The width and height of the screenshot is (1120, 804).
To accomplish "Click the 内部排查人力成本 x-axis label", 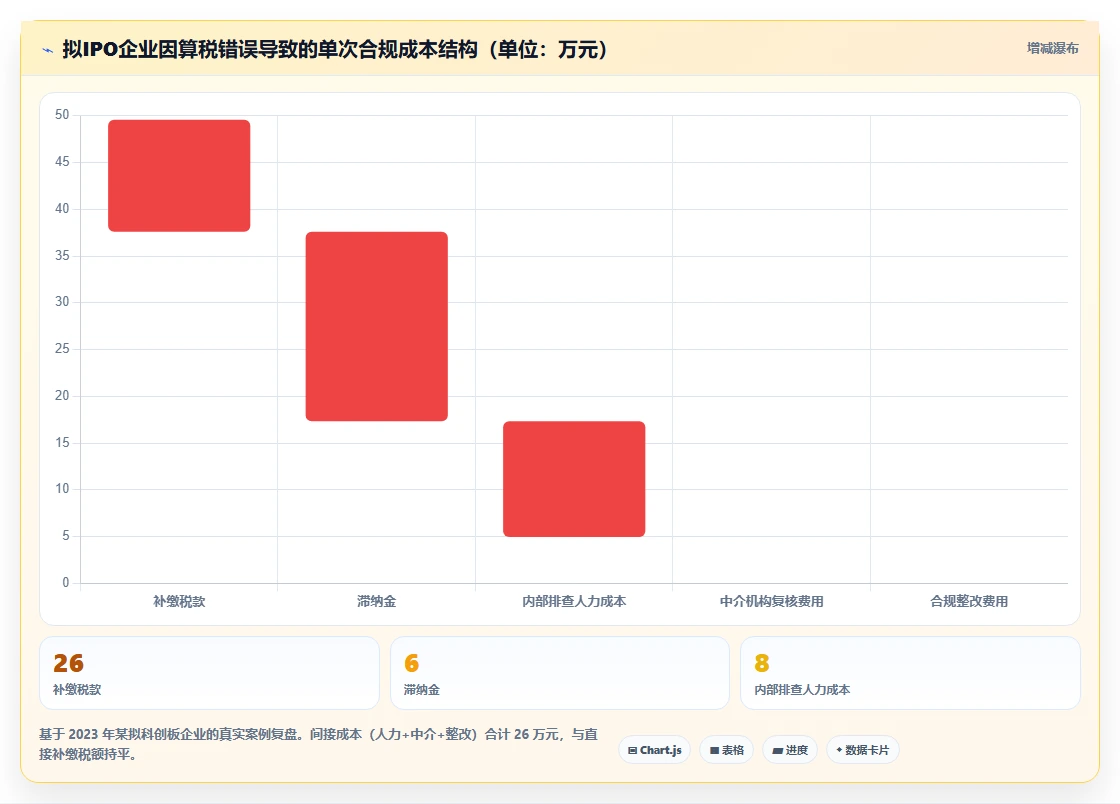I will [x=574, y=601].
